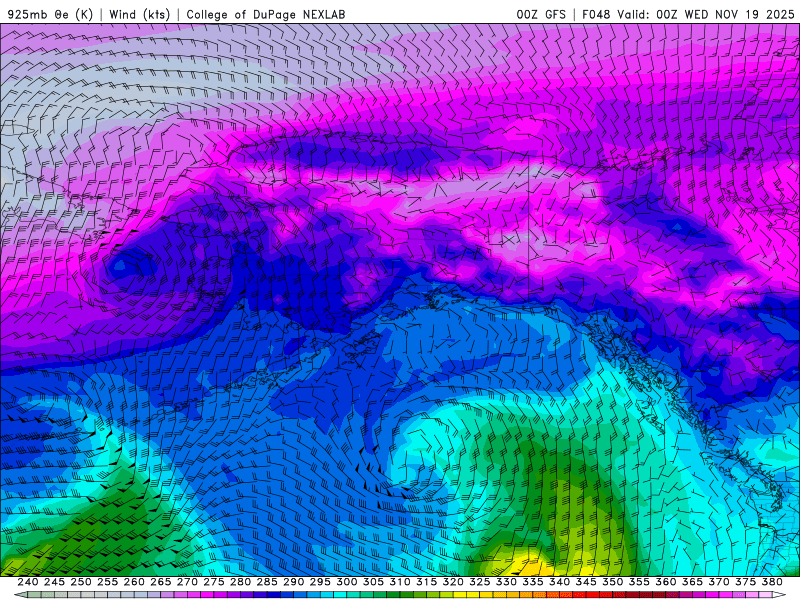Screen dimensions: 800x600
Task: Click the 255 color scale label
Action: click(107, 582)
